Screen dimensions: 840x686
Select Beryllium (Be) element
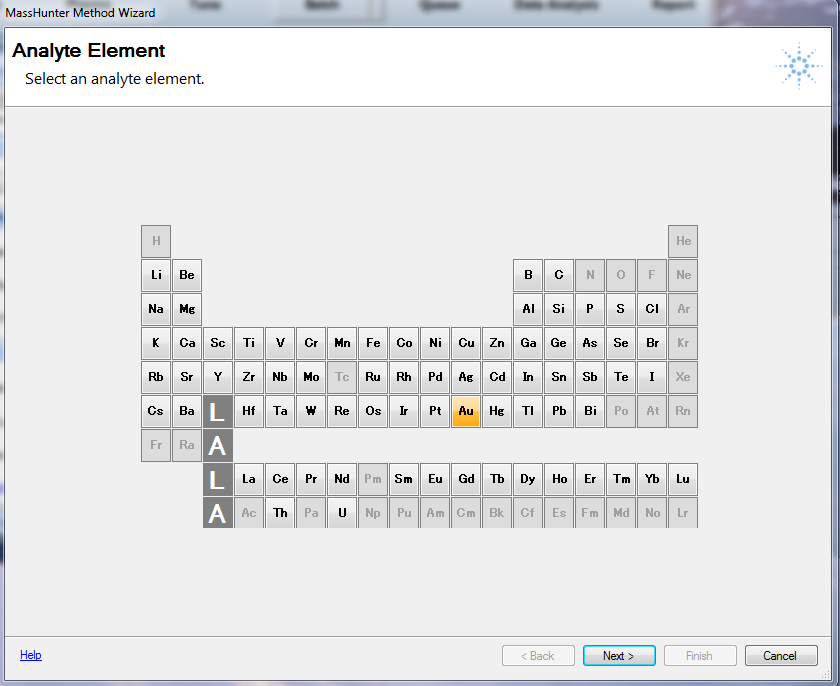click(x=187, y=275)
